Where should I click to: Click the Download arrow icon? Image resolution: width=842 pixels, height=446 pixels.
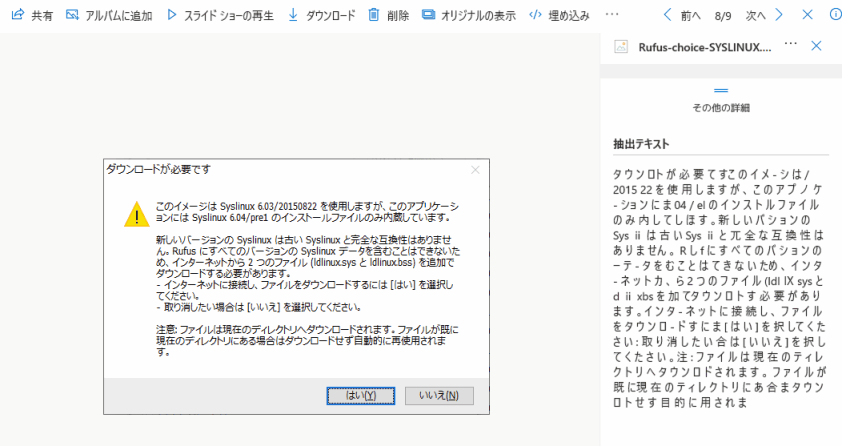pos(293,14)
